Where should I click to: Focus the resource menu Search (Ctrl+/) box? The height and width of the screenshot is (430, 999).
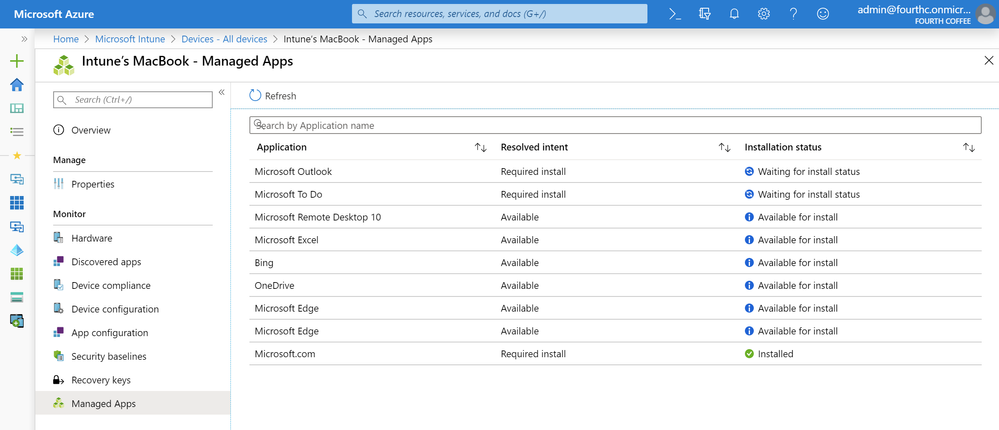133,99
